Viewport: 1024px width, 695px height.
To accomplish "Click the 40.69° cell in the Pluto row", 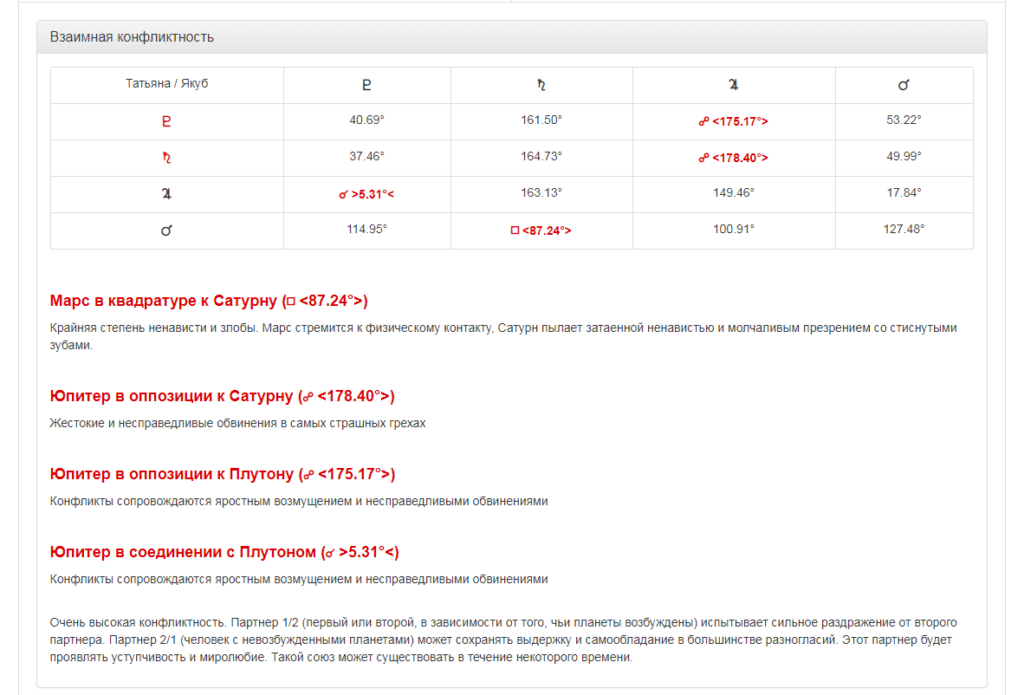I will [366, 120].
